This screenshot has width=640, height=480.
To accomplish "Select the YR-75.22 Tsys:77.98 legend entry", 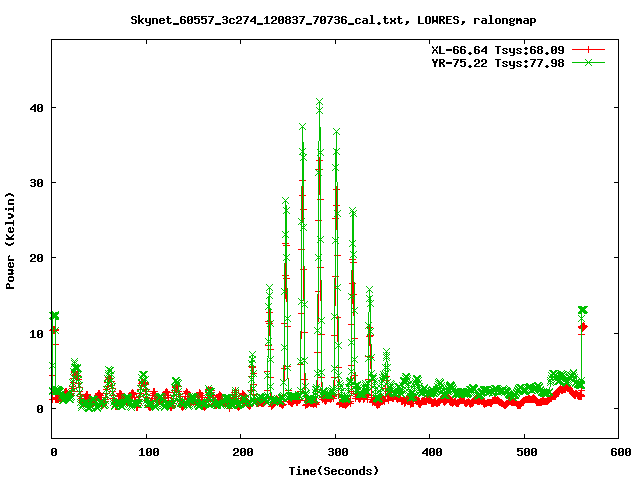I will [x=495, y=62].
